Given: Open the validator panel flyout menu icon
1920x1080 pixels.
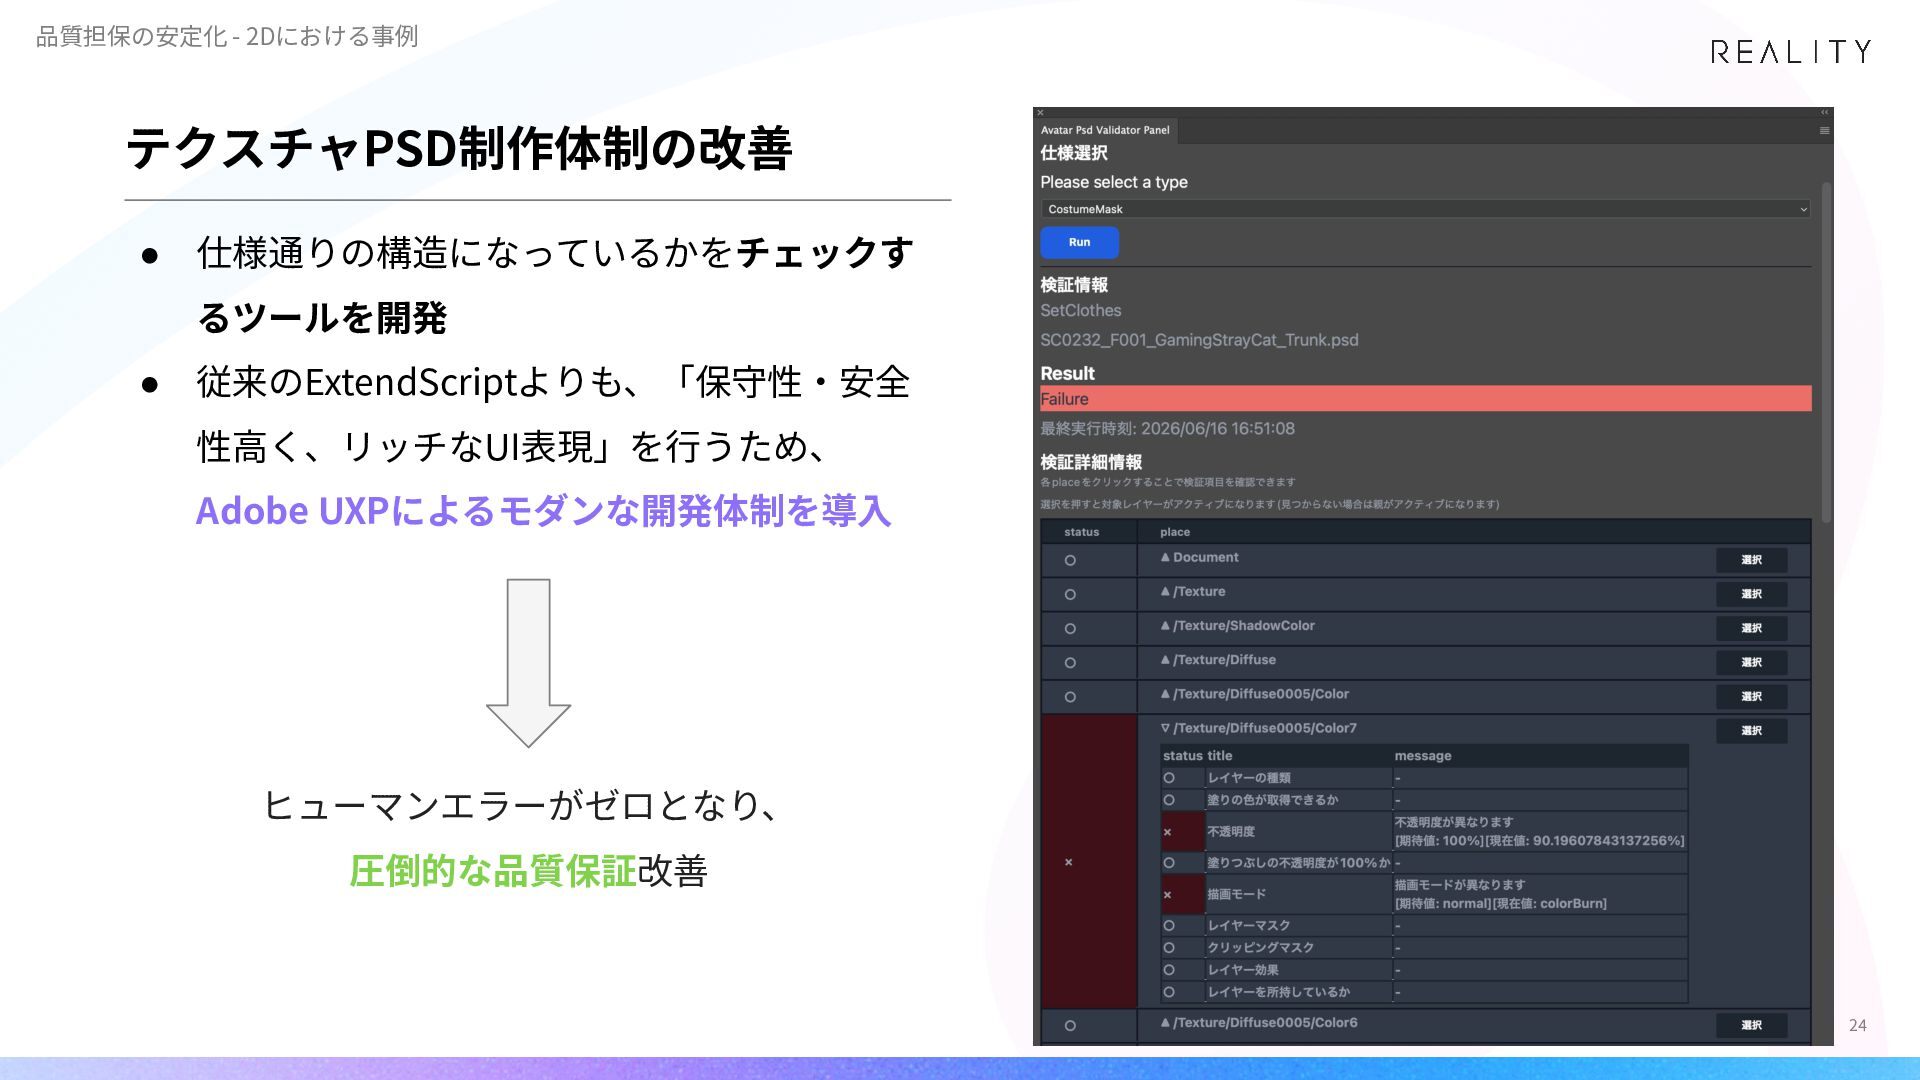Looking at the screenshot, I should 1824,130.
